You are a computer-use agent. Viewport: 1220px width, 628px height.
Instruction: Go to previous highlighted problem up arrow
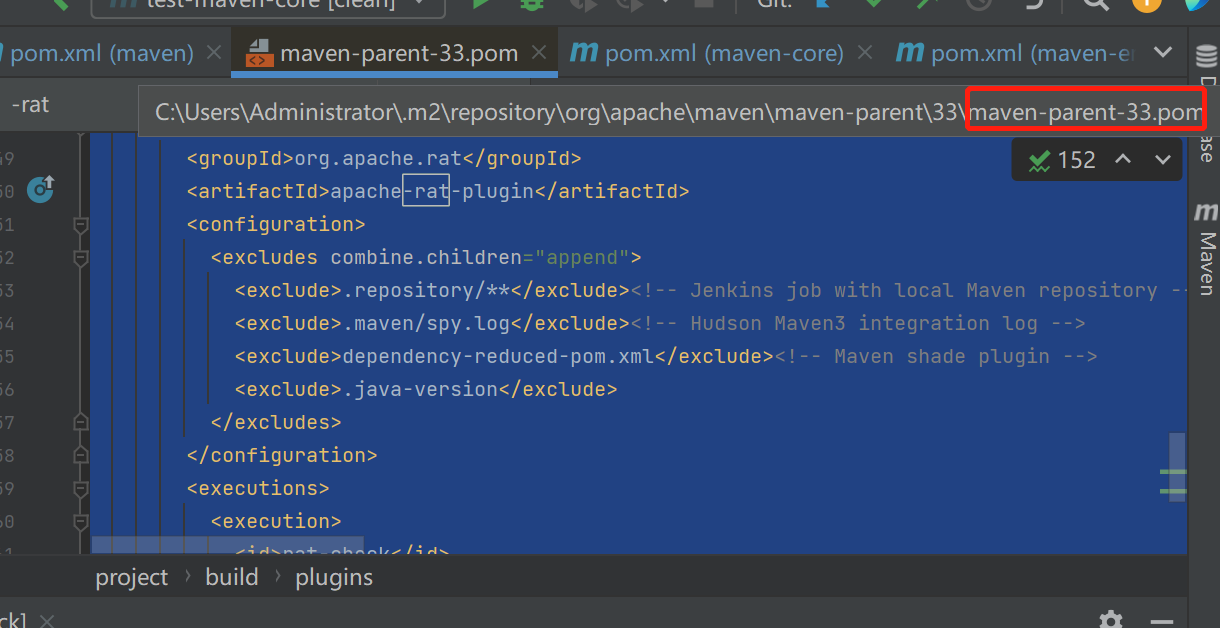point(1123,160)
